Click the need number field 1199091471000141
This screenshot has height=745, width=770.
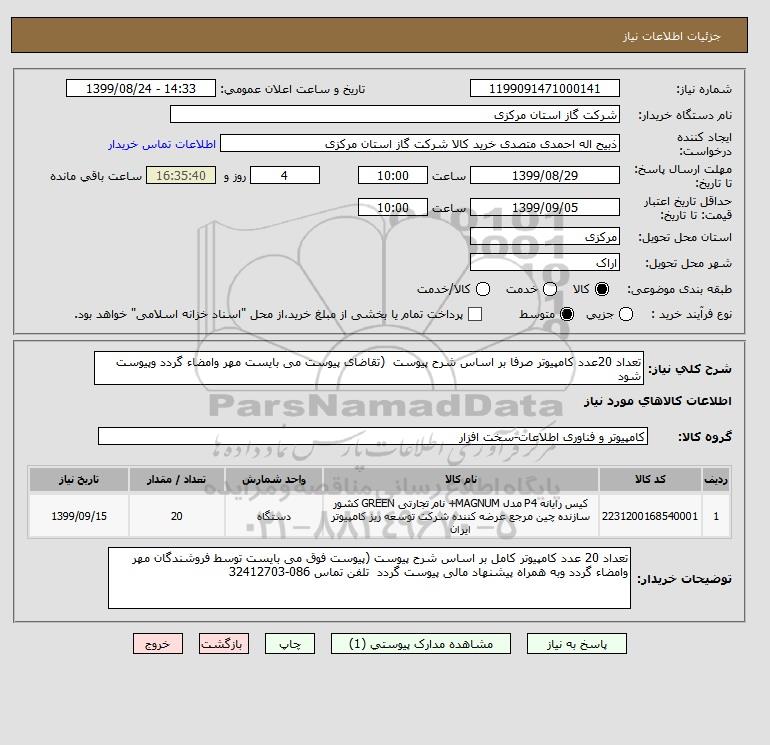545,89
